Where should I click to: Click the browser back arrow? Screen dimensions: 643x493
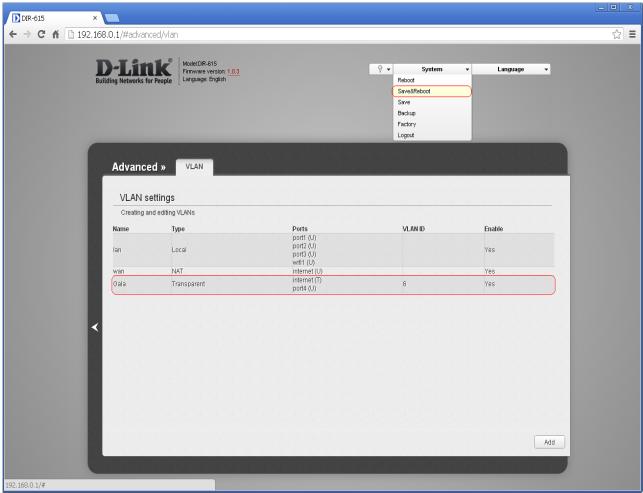[x=11, y=36]
